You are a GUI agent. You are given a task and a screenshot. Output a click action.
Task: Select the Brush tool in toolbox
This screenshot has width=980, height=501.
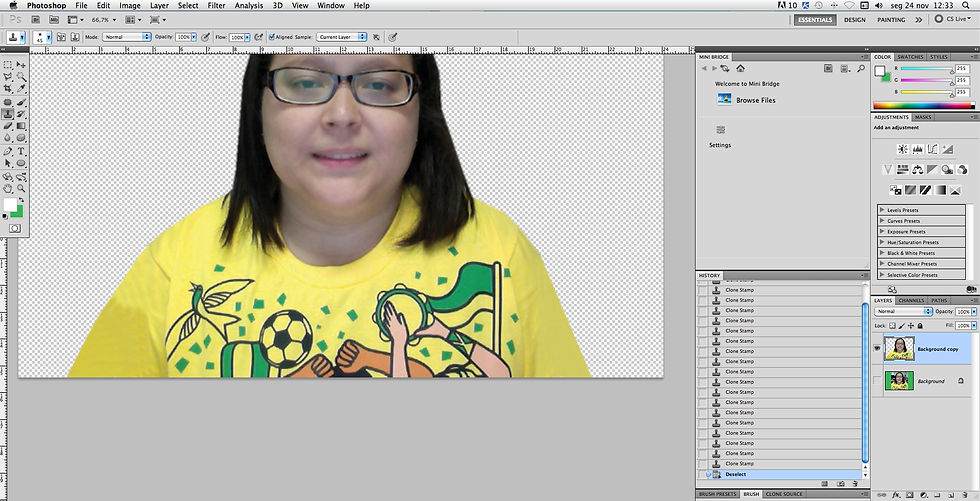[x=21, y=102]
